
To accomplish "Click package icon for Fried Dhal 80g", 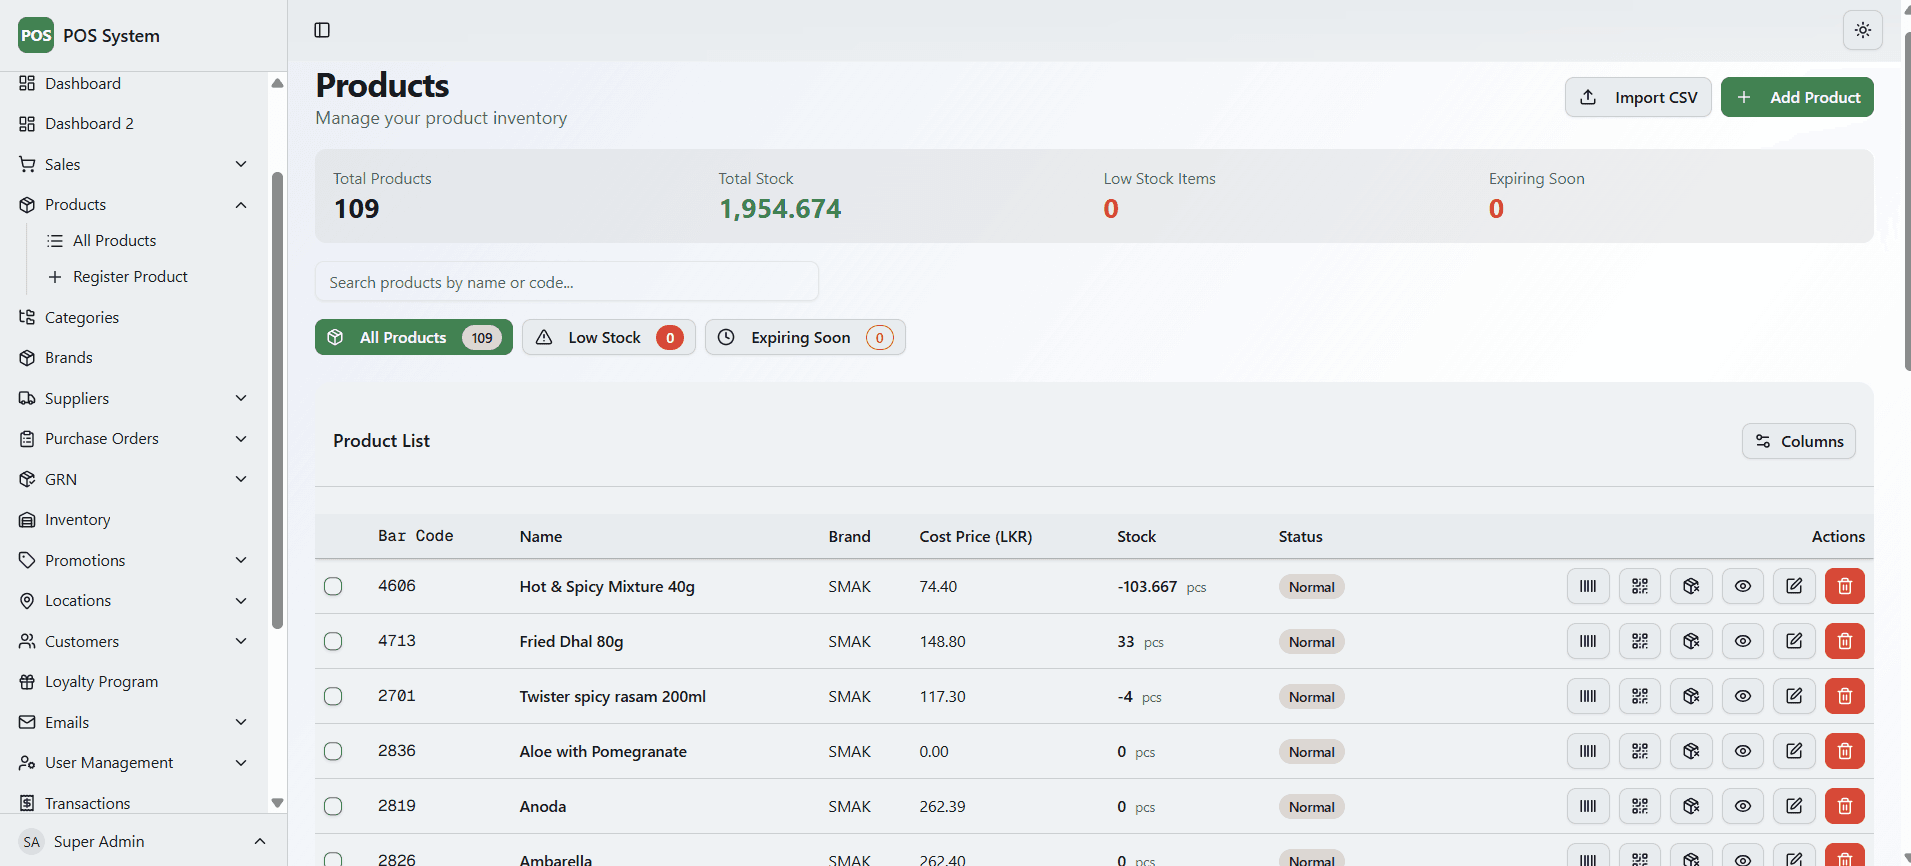I will coord(1691,641).
